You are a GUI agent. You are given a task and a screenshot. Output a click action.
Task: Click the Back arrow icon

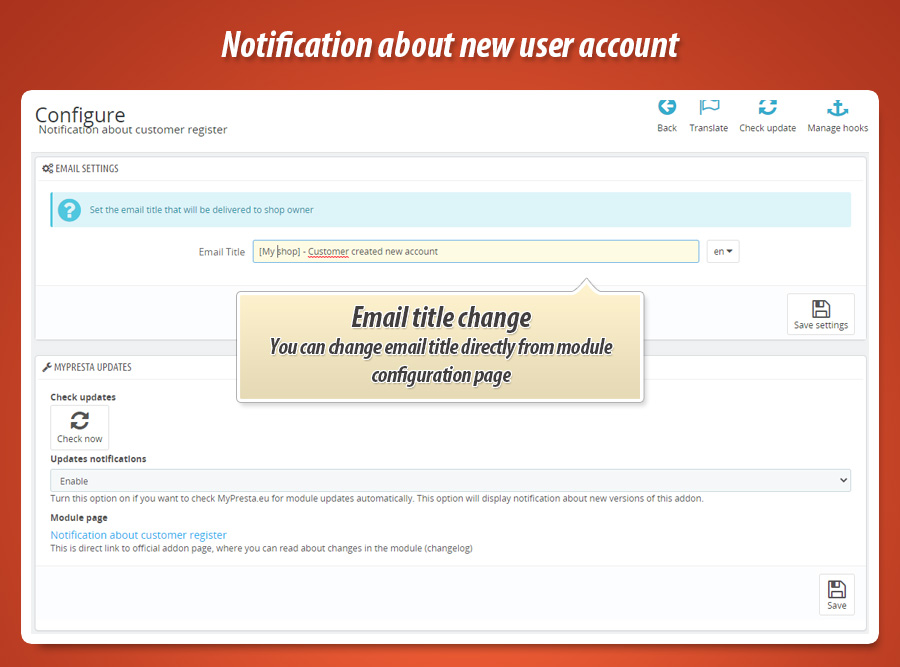pos(666,107)
